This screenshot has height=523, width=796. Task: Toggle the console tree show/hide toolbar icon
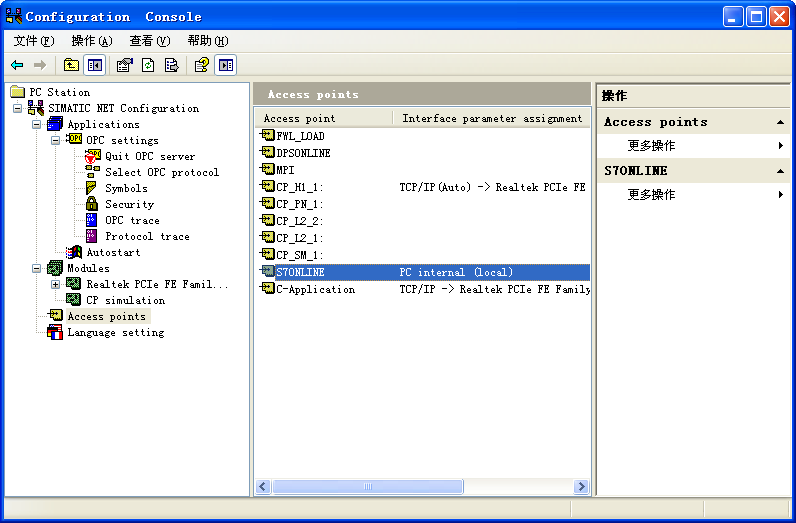[95, 65]
